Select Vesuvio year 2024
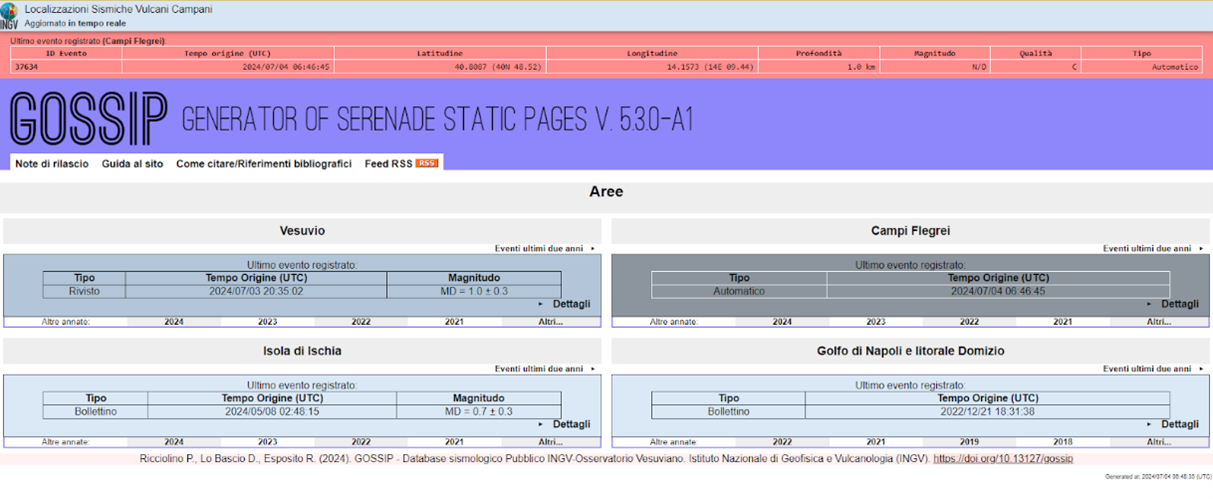 point(174,322)
